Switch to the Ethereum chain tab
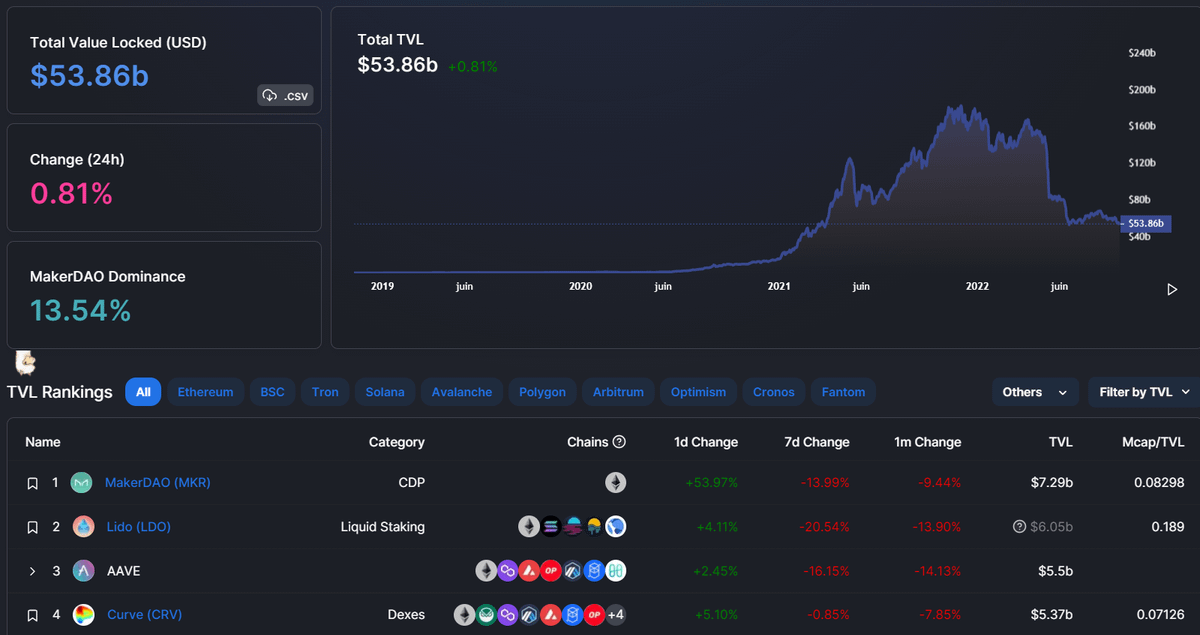 coord(205,392)
